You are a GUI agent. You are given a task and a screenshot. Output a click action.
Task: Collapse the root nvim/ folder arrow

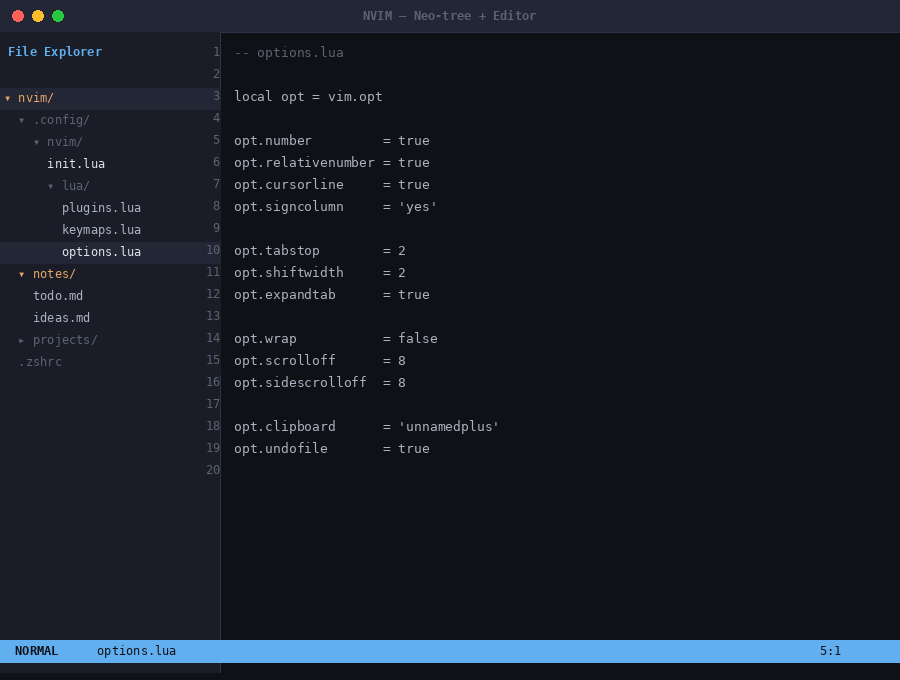[7, 99]
